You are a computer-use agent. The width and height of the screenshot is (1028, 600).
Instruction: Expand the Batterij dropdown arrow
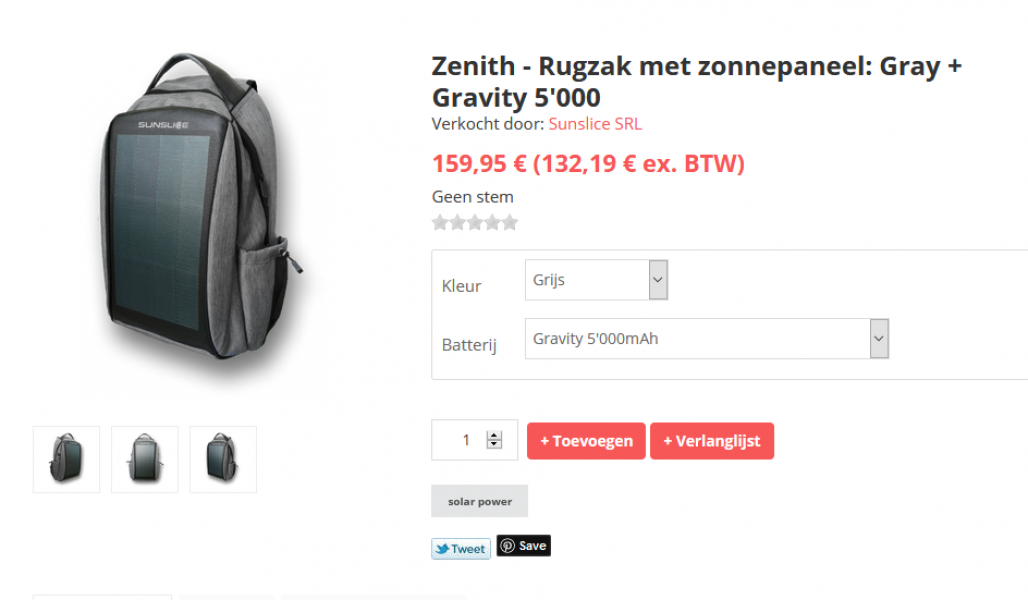pos(879,338)
